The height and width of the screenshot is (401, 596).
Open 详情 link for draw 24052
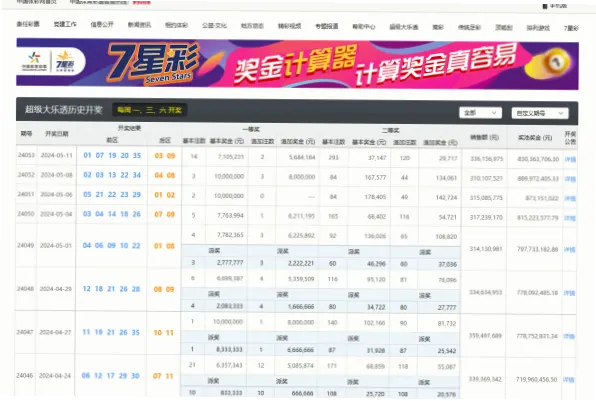coord(570,179)
